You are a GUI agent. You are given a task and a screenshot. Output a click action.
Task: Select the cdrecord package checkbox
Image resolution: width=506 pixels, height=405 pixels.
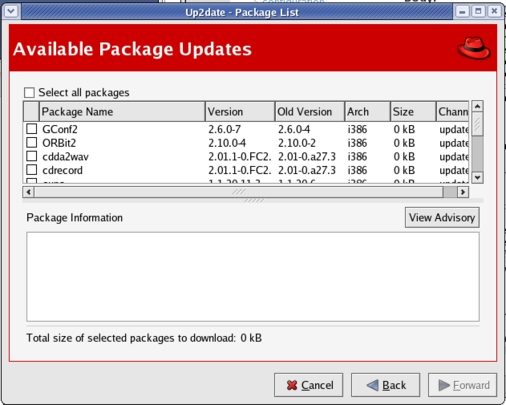(32, 170)
